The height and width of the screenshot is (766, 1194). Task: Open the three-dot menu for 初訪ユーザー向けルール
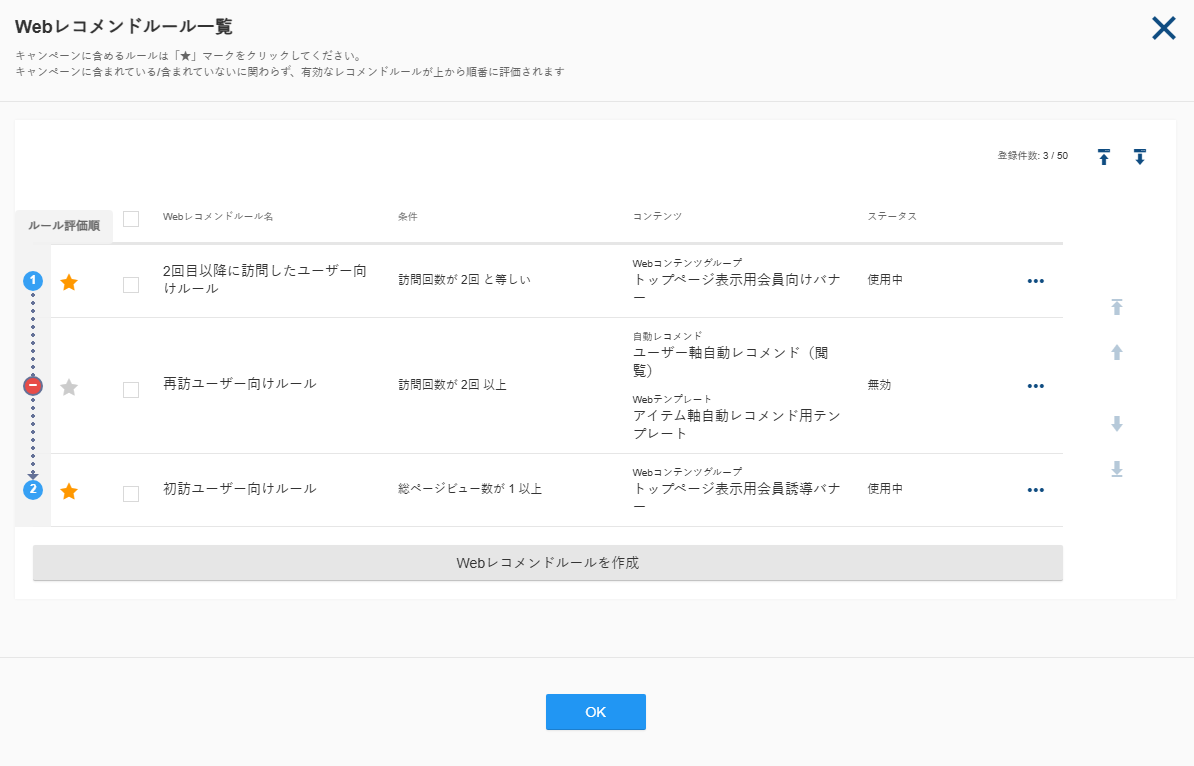pyautogui.click(x=1036, y=490)
